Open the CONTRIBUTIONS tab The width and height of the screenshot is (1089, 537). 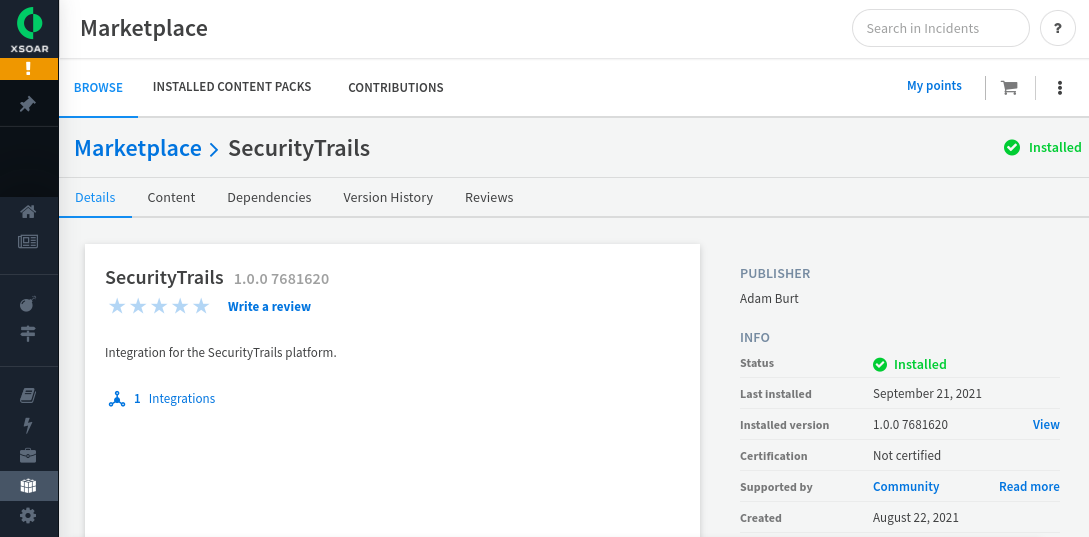[x=396, y=88]
